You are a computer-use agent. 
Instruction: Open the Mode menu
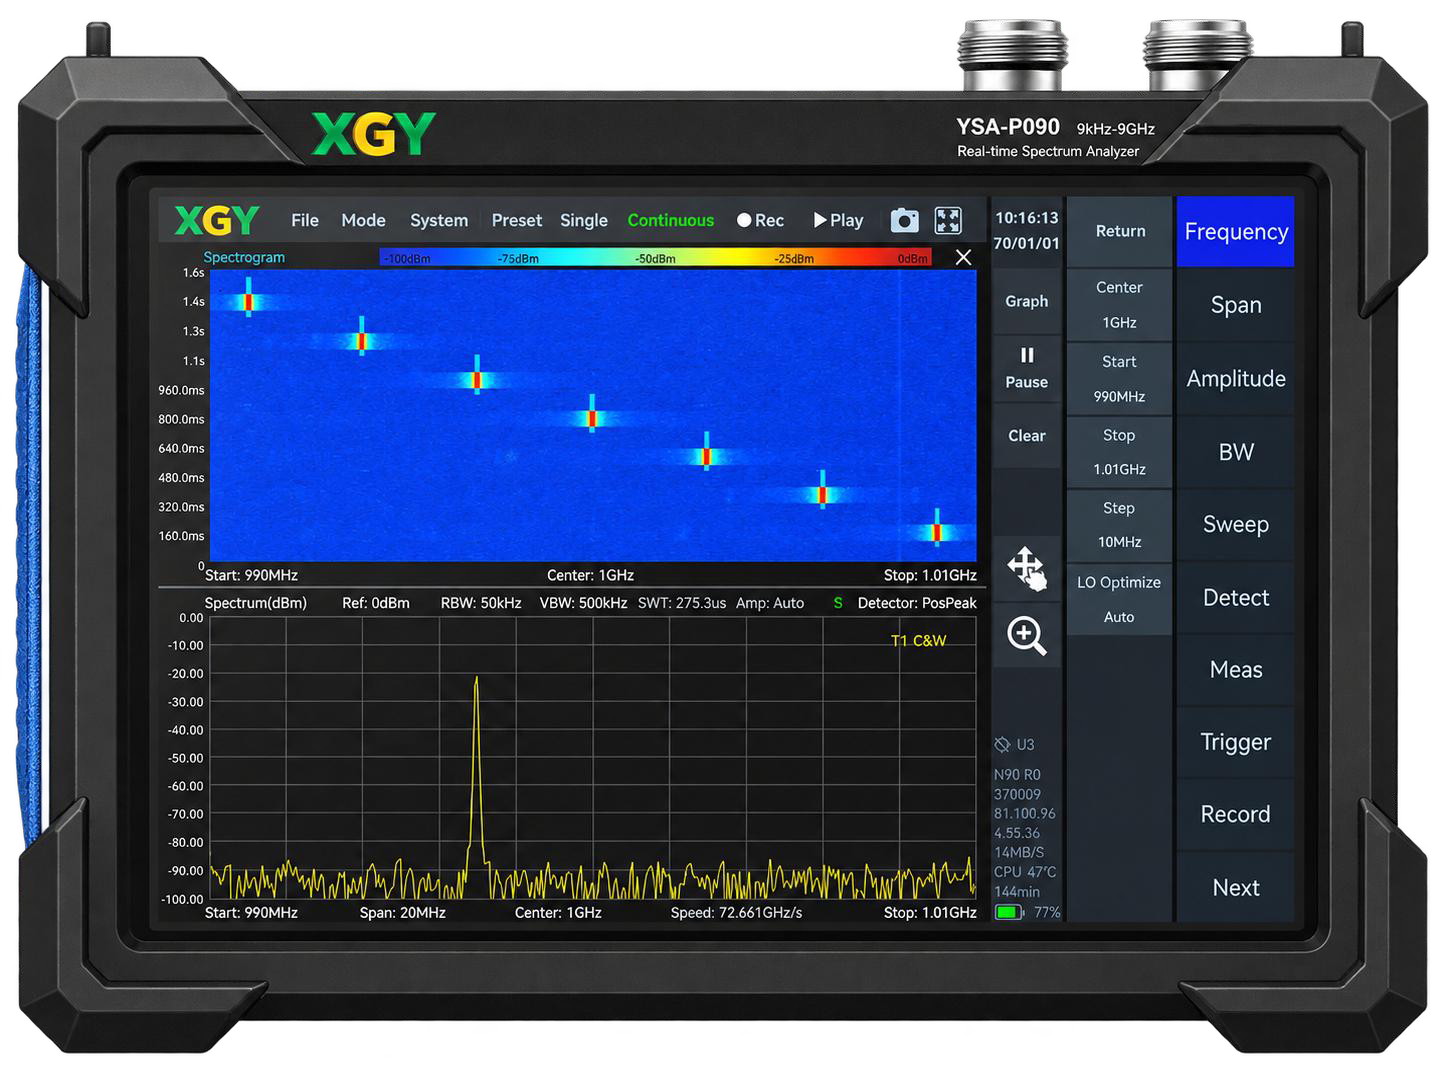tap(363, 220)
